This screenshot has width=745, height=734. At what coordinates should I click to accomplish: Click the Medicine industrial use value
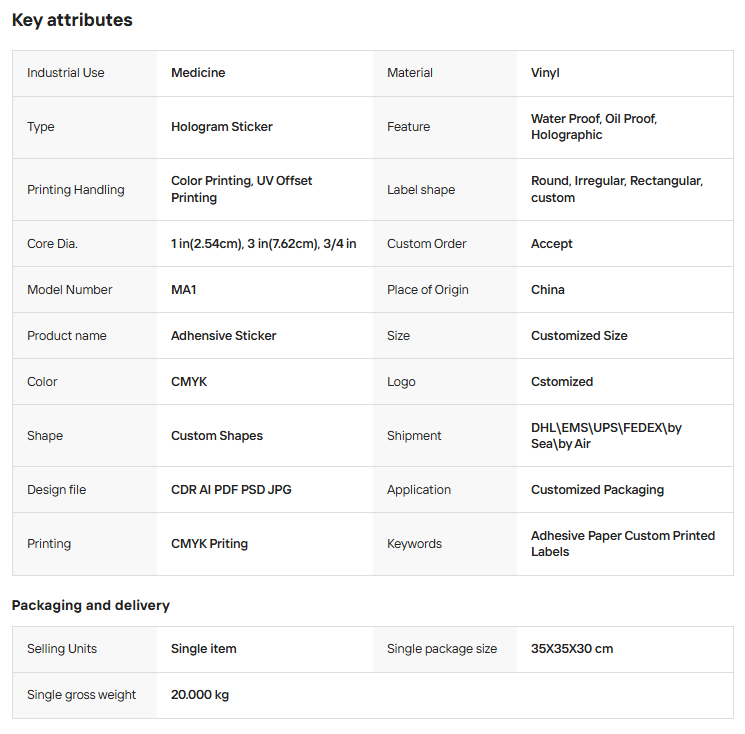pos(198,73)
